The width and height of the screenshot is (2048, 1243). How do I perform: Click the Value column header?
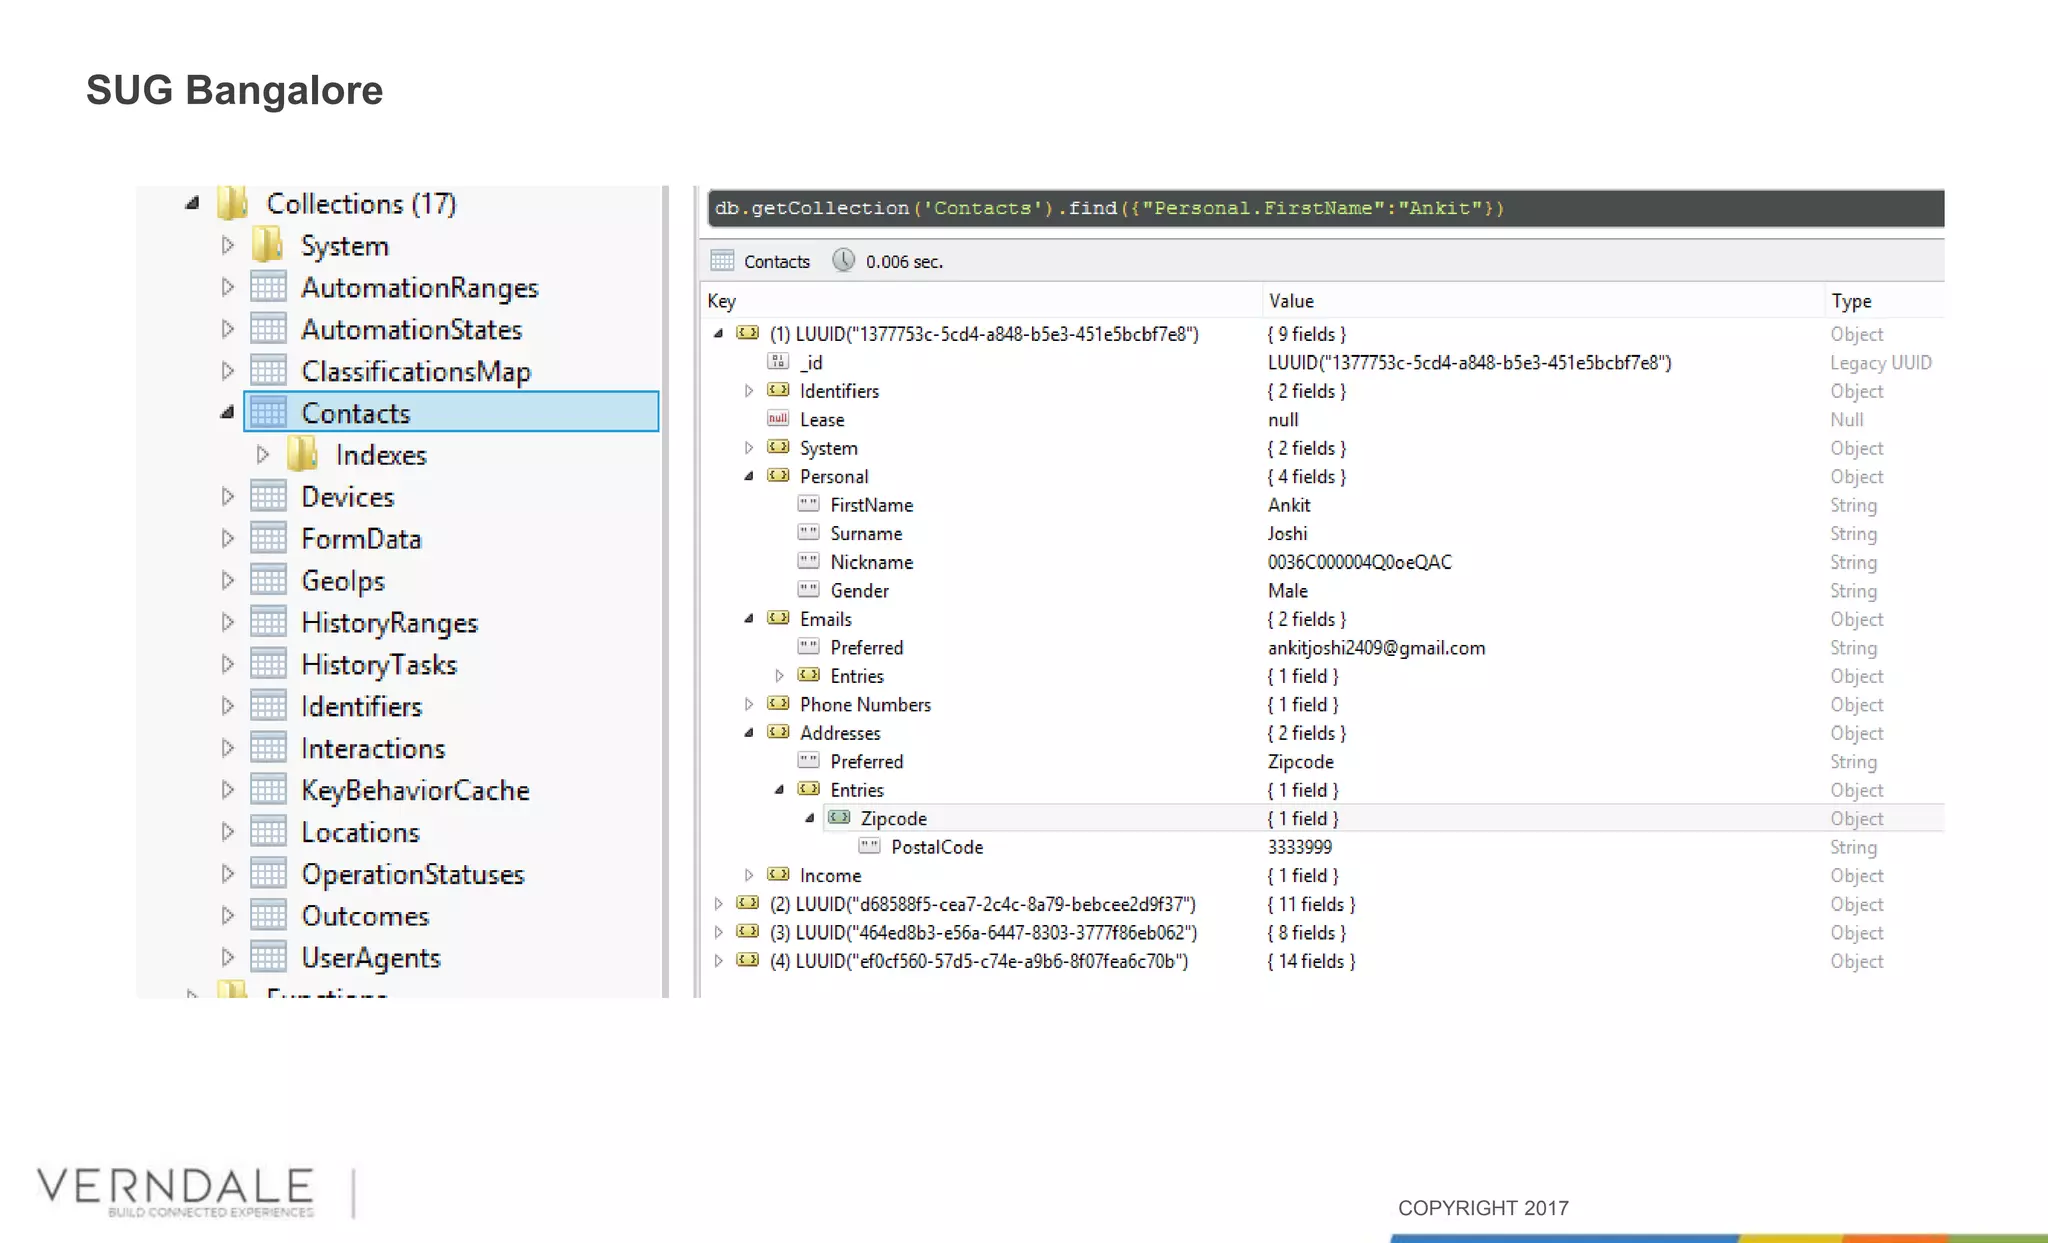[1291, 301]
